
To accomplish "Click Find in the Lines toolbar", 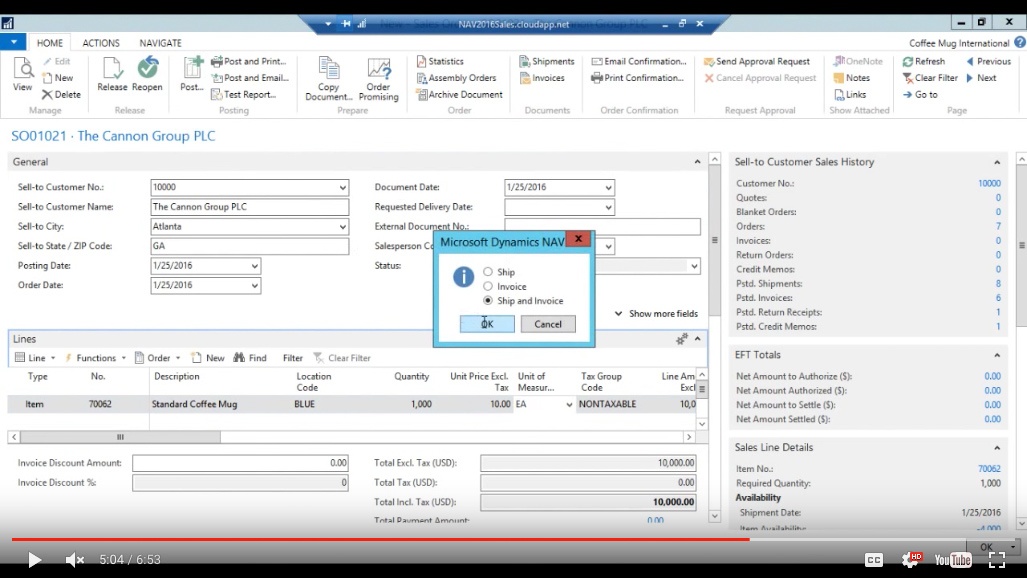I will tap(250, 358).
